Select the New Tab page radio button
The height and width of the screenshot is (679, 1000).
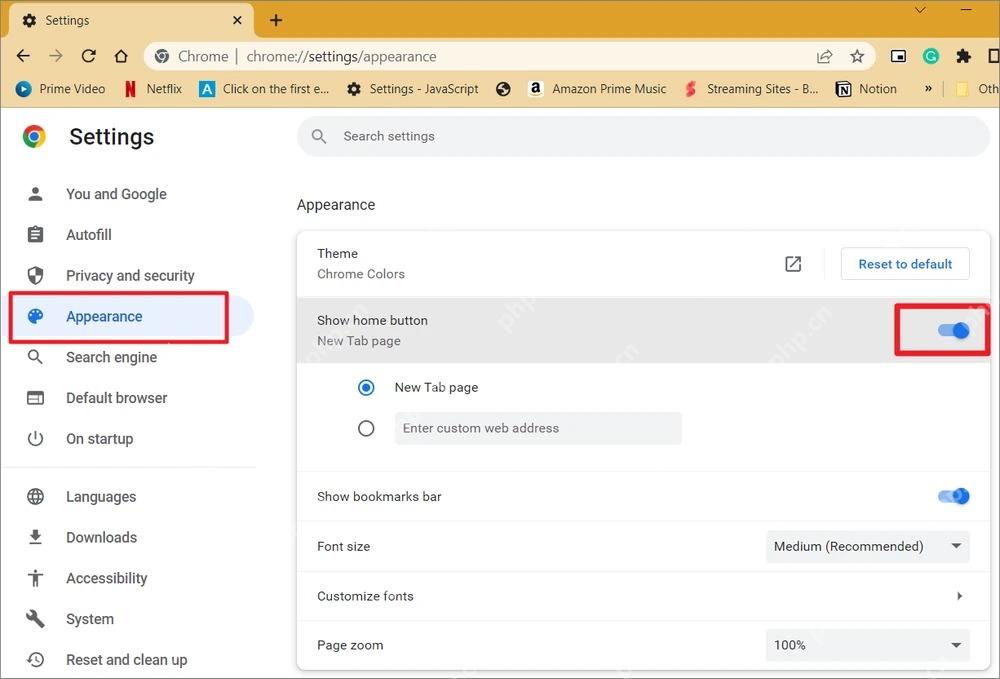(x=366, y=388)
